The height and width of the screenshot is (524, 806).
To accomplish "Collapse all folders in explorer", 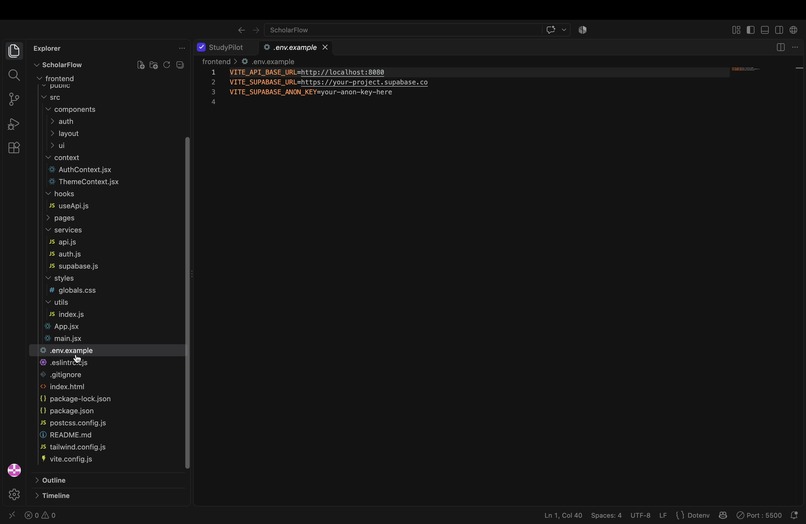I will tap(180, 65).
